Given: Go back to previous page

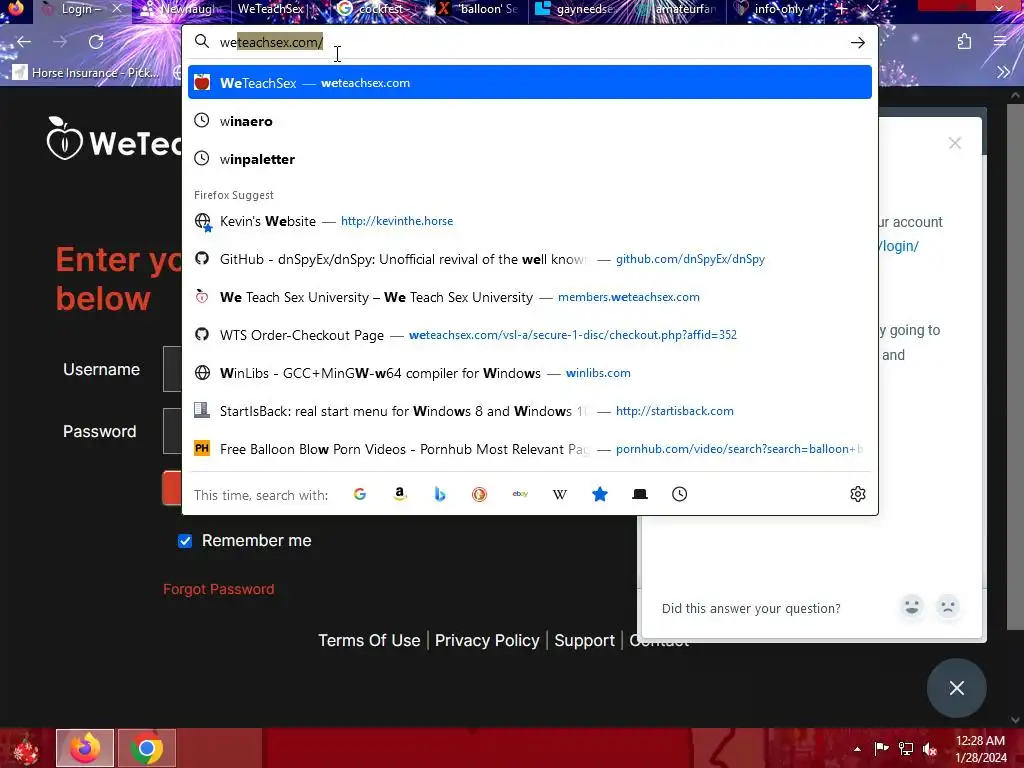Looking at the screenshot, I should (24, 42).
